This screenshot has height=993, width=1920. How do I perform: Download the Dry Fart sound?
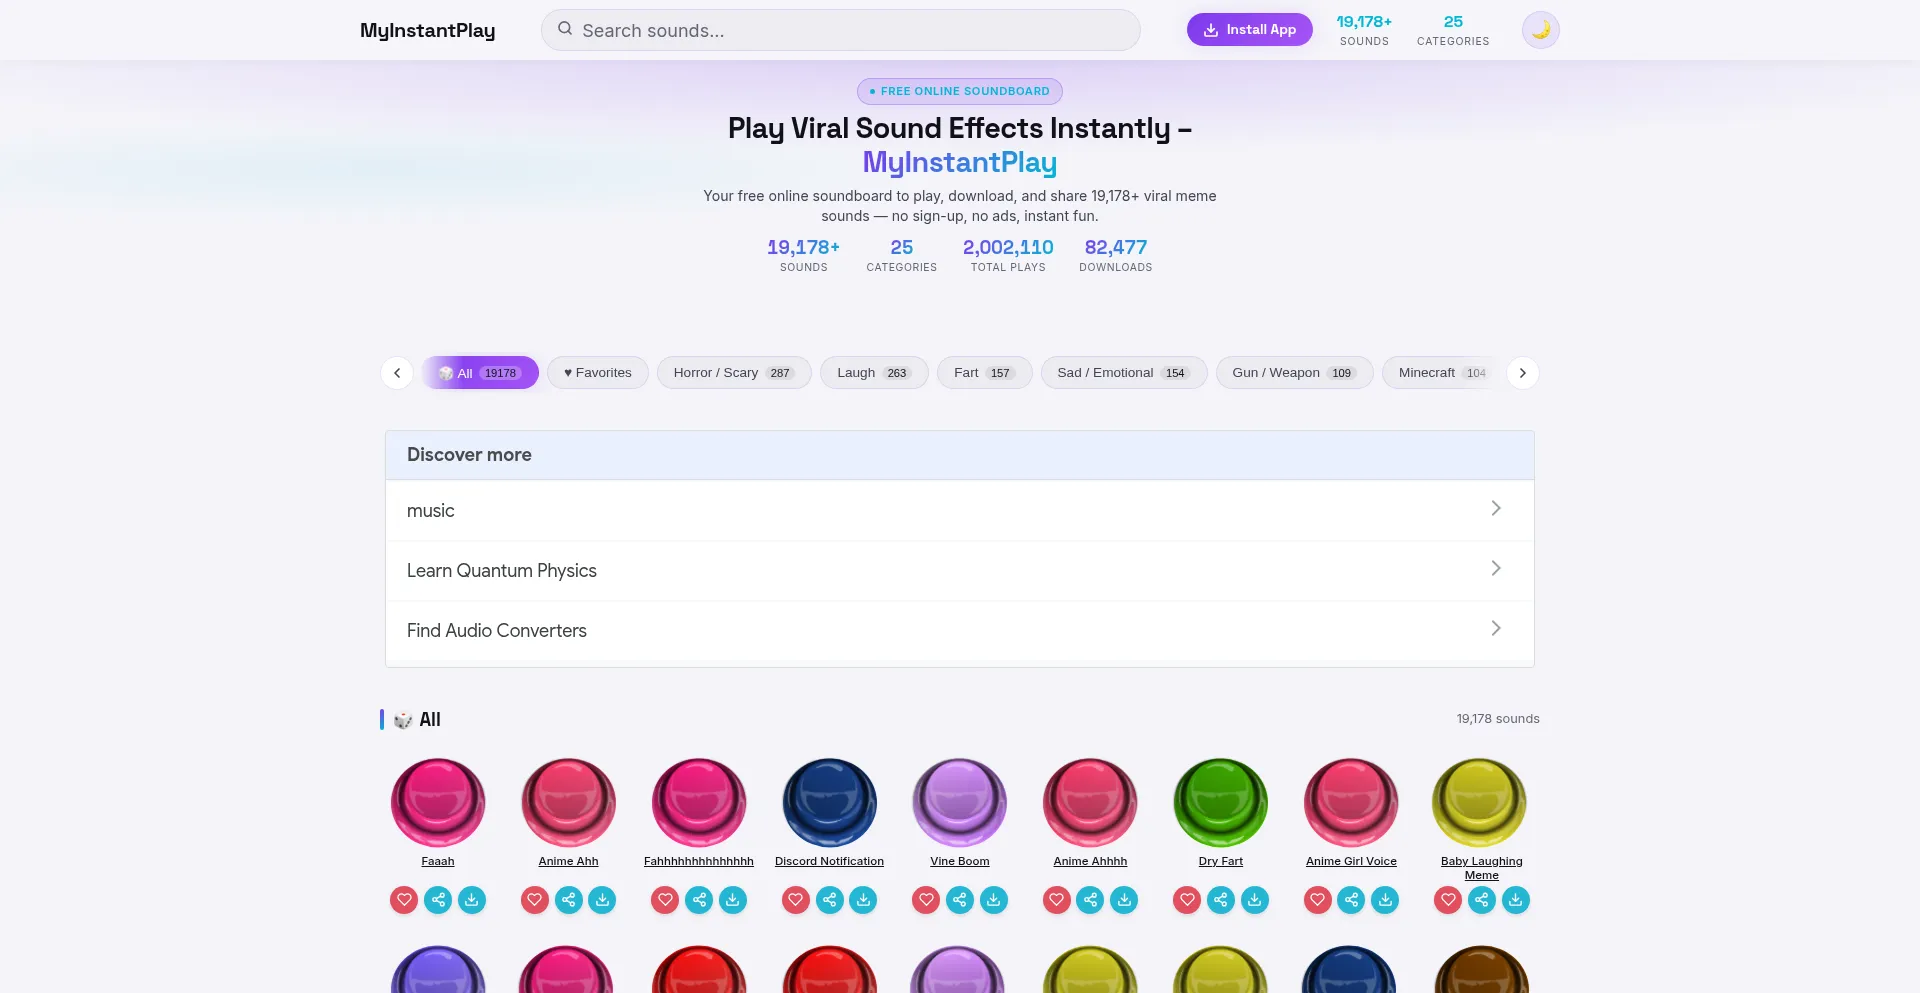1255,900
